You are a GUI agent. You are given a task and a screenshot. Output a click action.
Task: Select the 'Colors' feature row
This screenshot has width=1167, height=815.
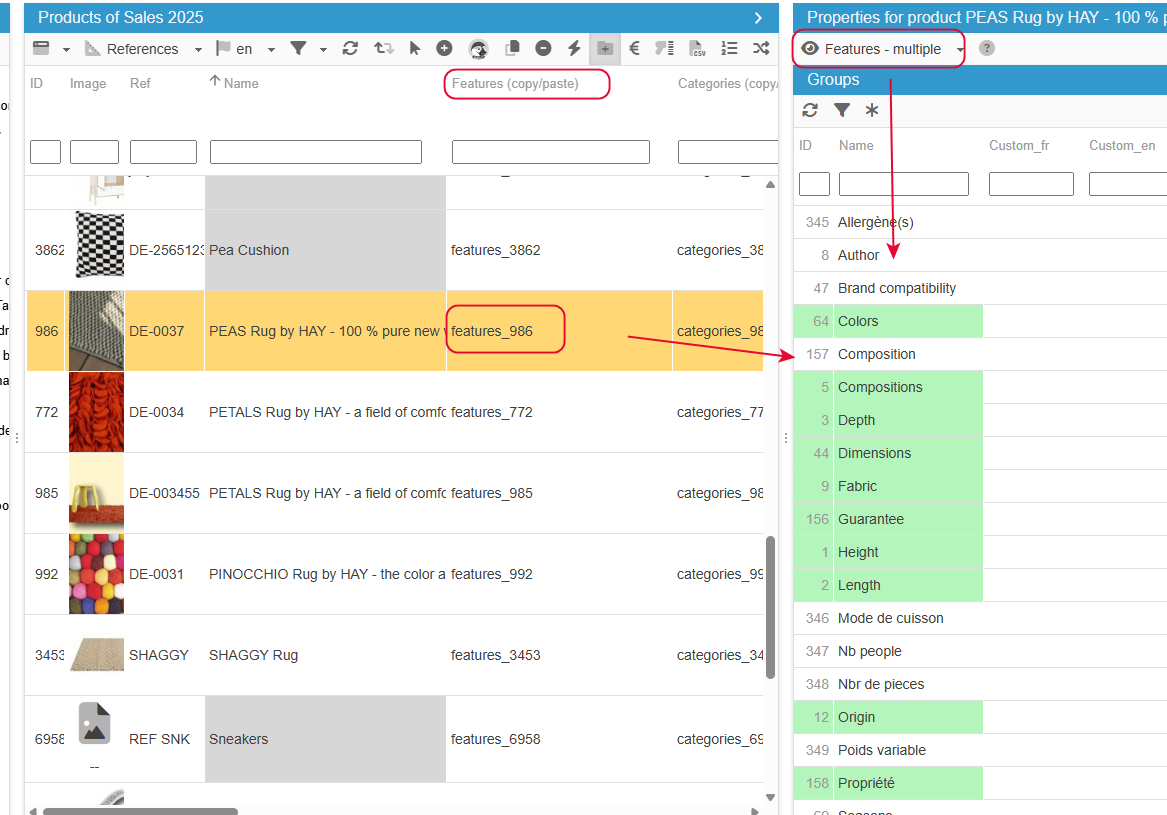click(x=980, y=321)
